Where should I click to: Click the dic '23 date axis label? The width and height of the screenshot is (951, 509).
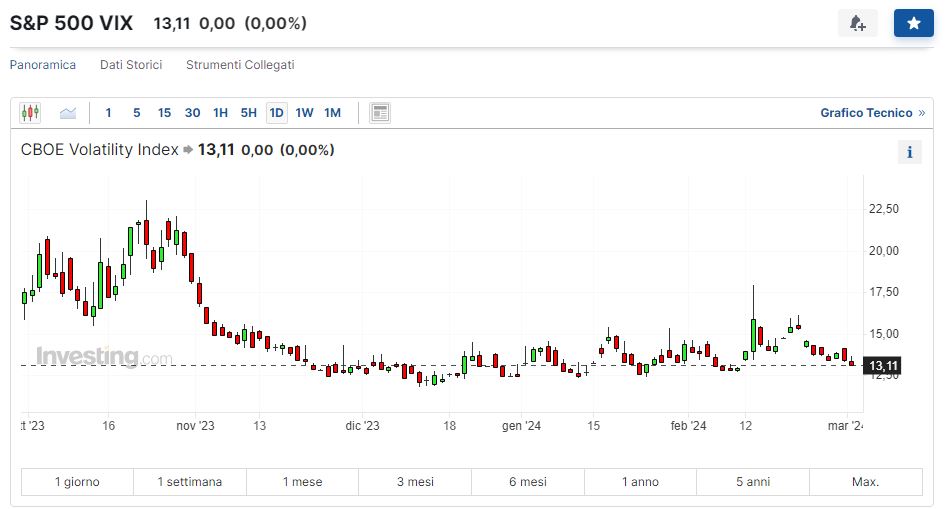(362, 426)
